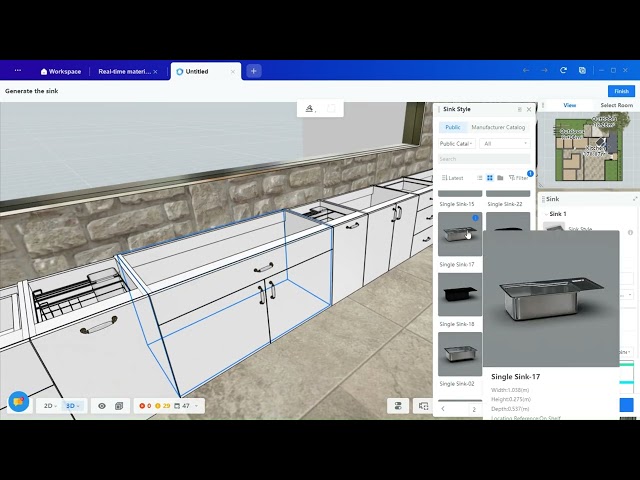Open the Latest sort option

pos(453,178)
